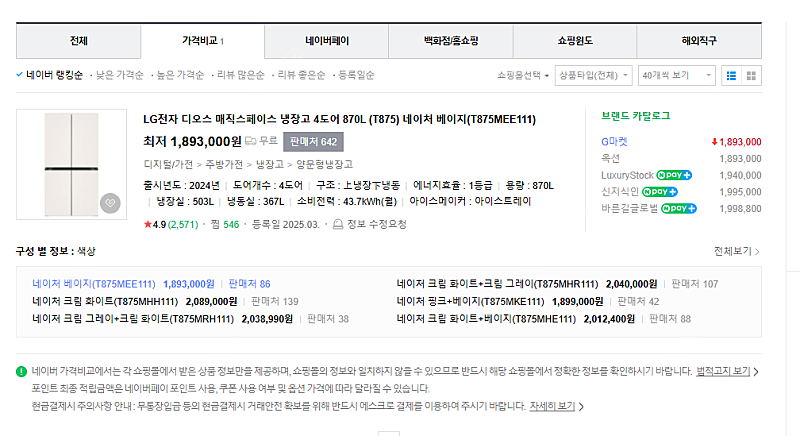Go to the 해외직구 tab
The height and width of the screenshot is (436, 800).
(x=699, y=41)
